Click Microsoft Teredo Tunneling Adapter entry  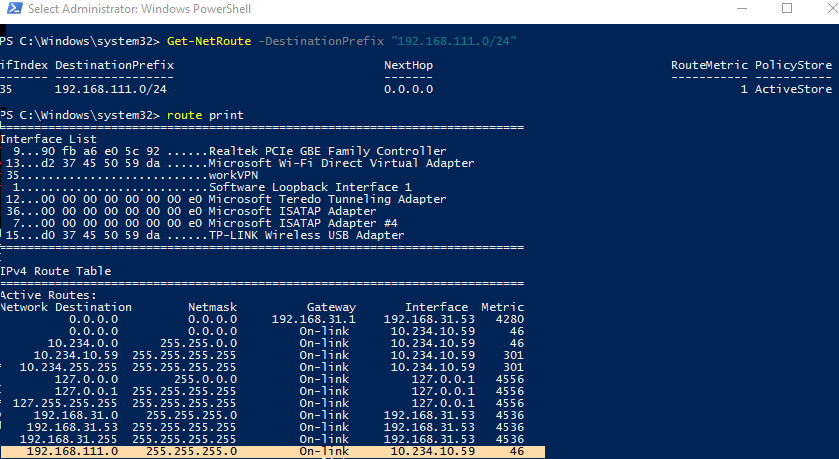click(x=226, y=200)
